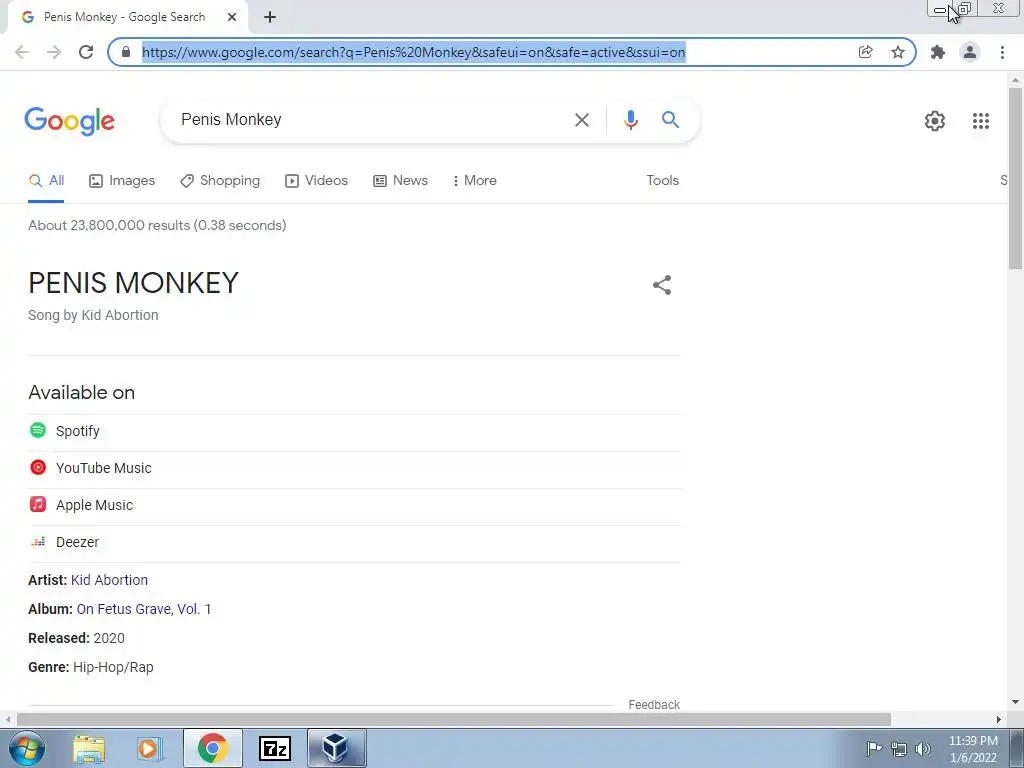Submit search with the magnifier icon

670,120
